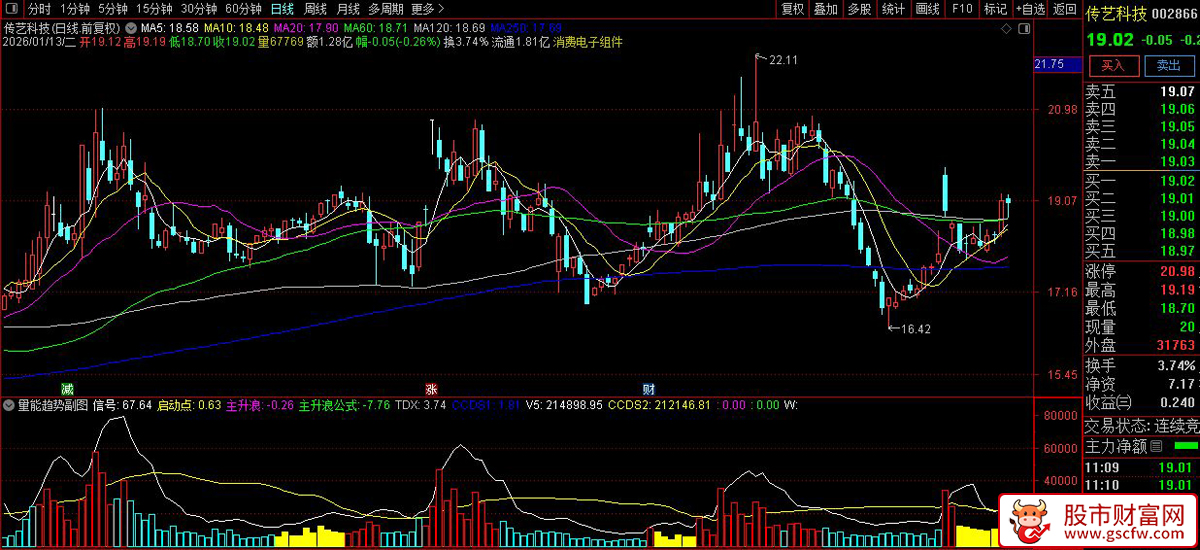This screenshot has width=1200, height=550.
Task: Click the 启动点: 0.63 indicator value
Action: 190,405
